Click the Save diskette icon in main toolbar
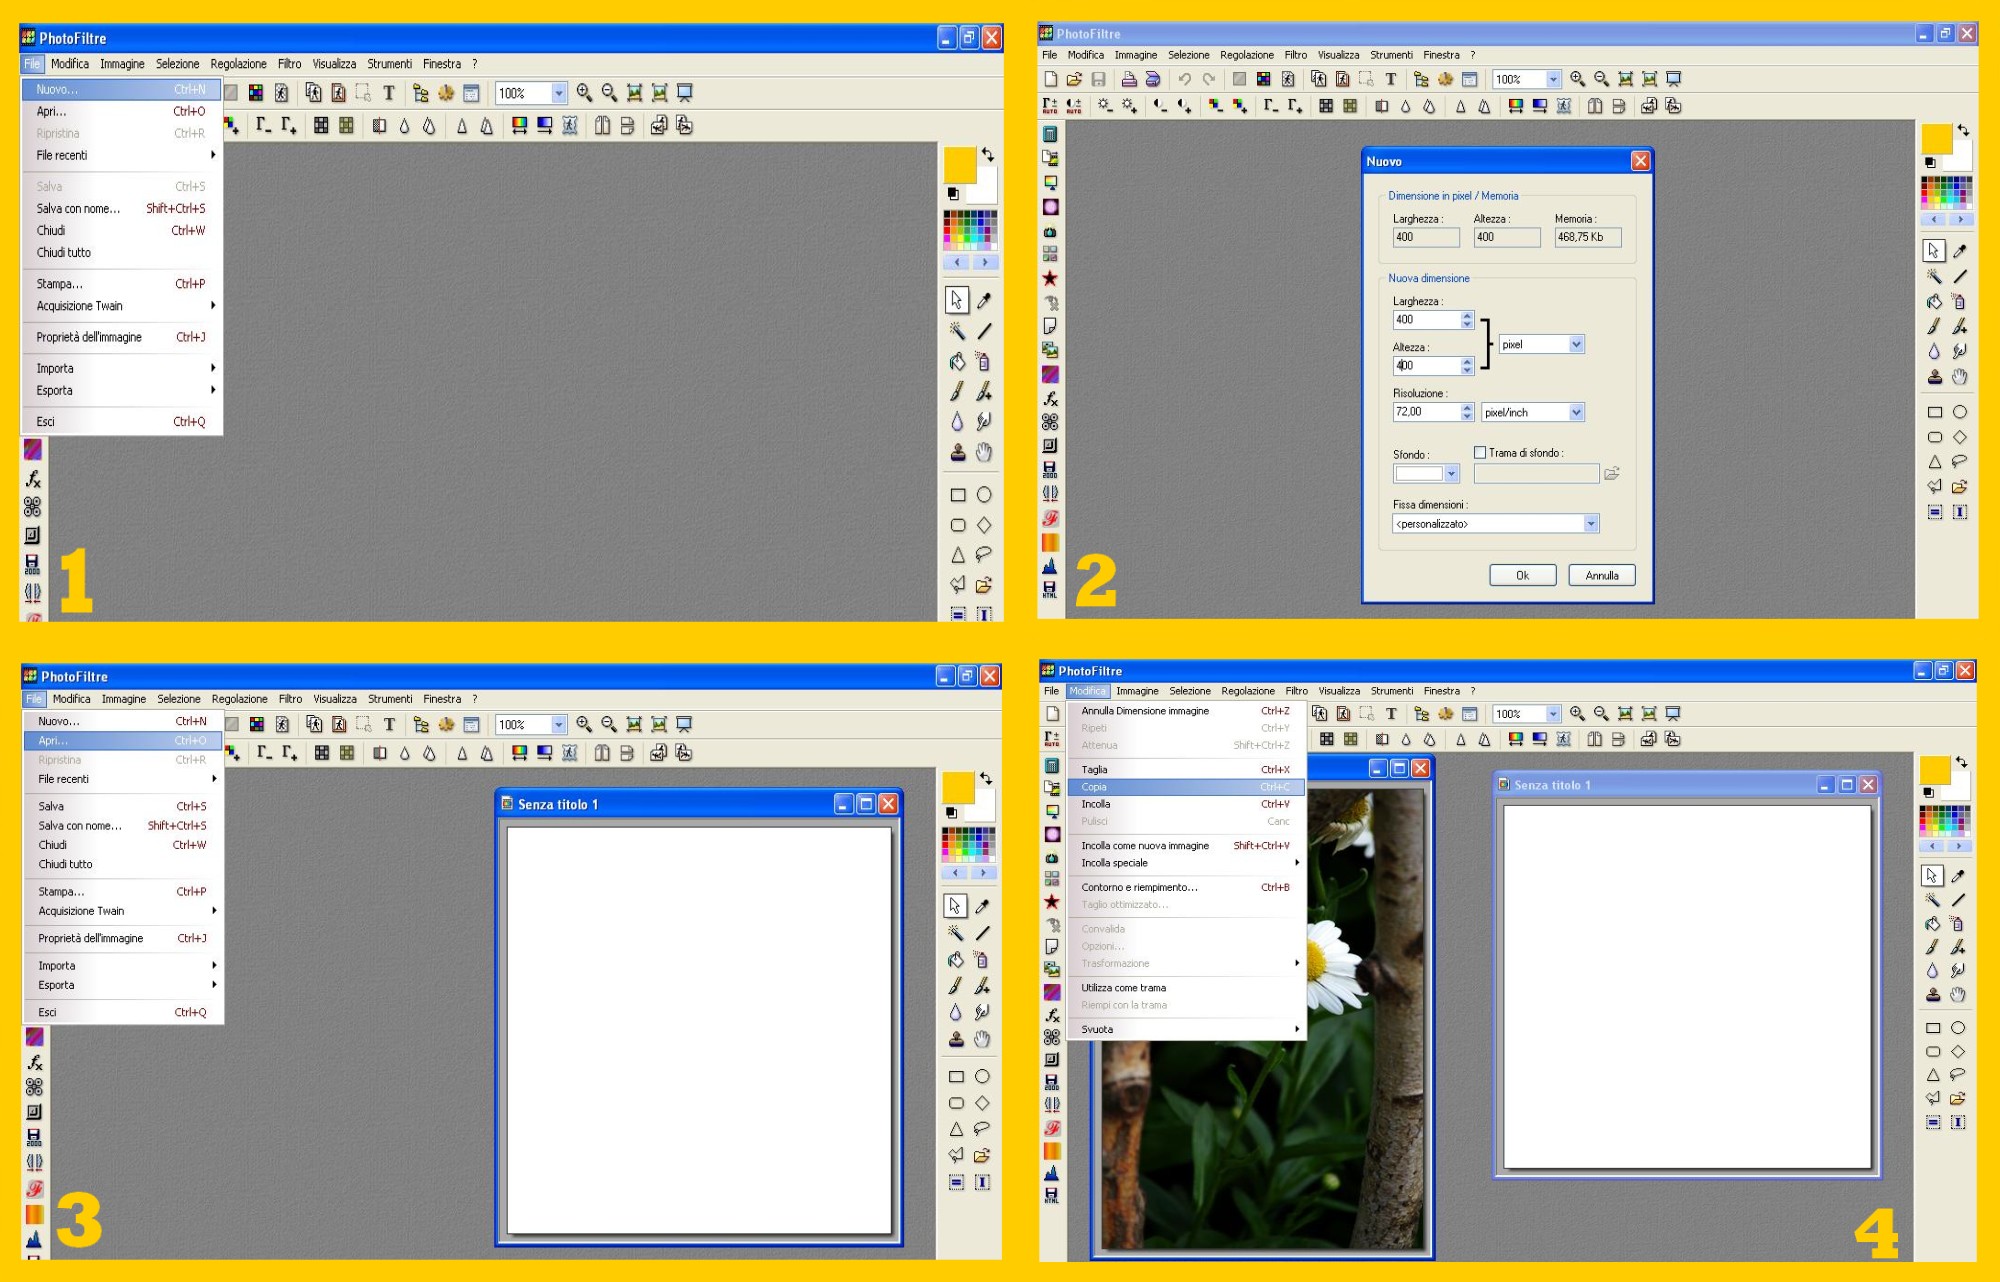 [1098, 79]
